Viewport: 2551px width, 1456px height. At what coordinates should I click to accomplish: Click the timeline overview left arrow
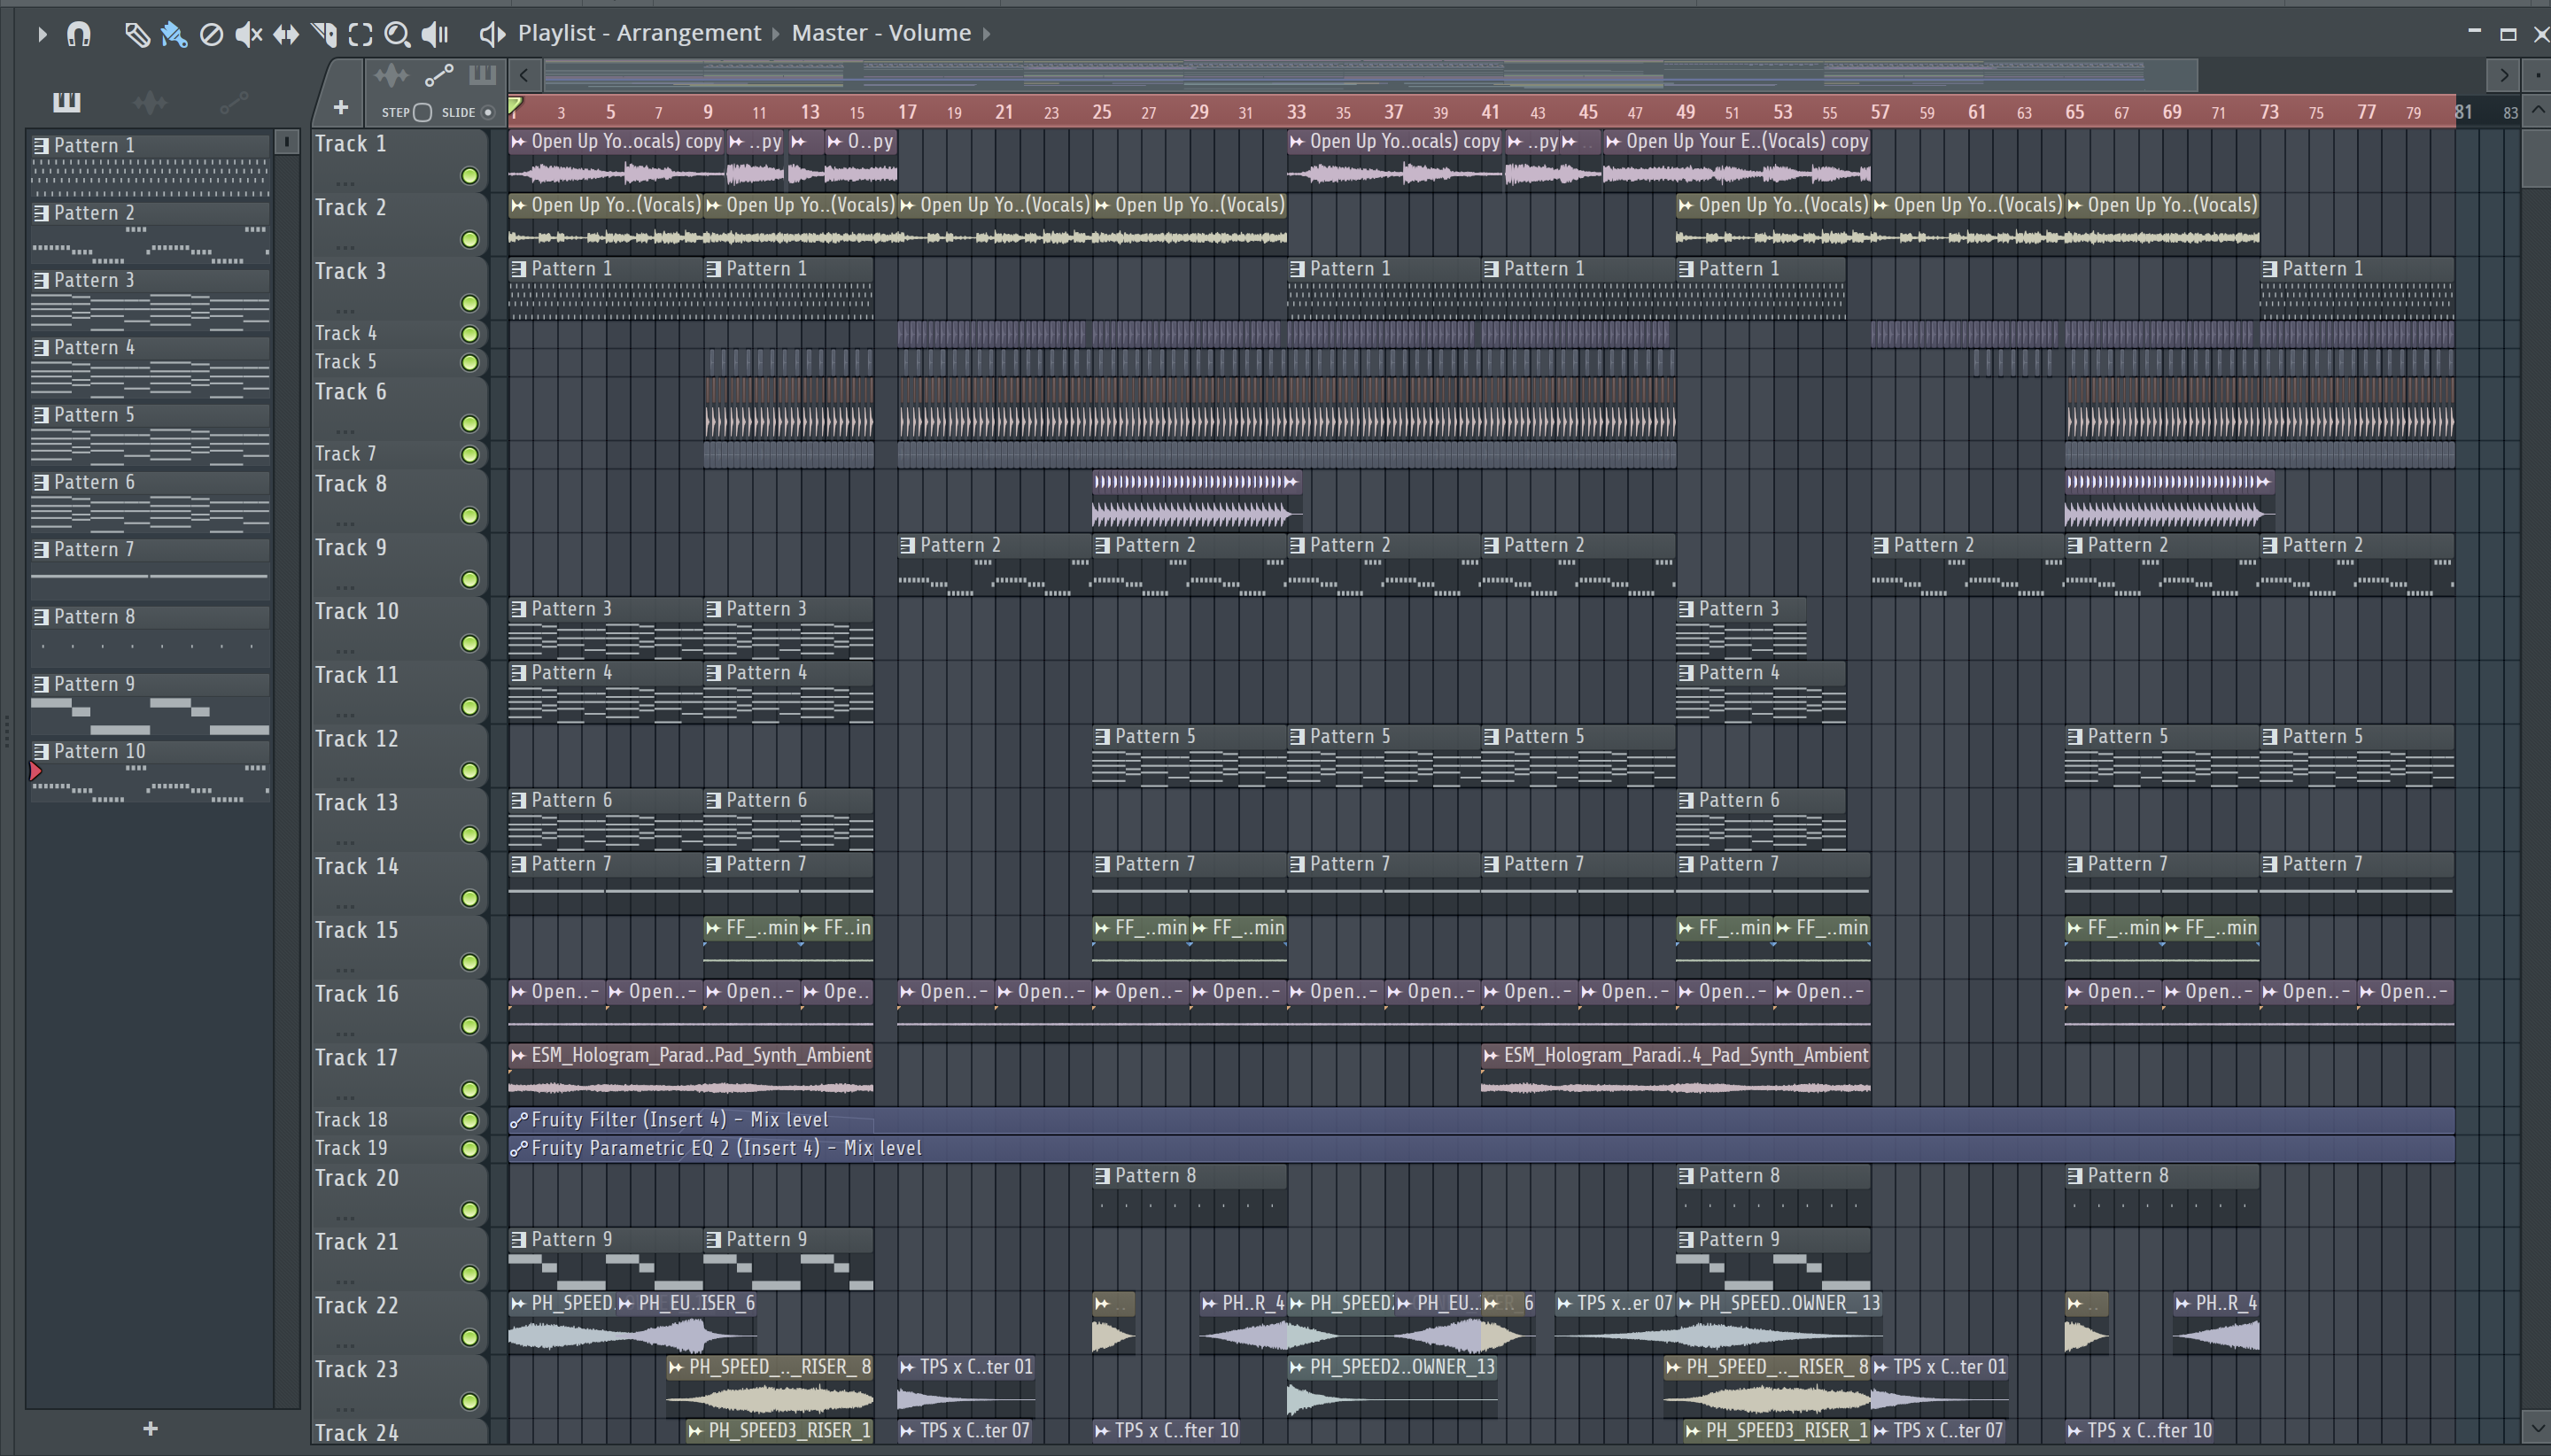(x=524, y=75)
